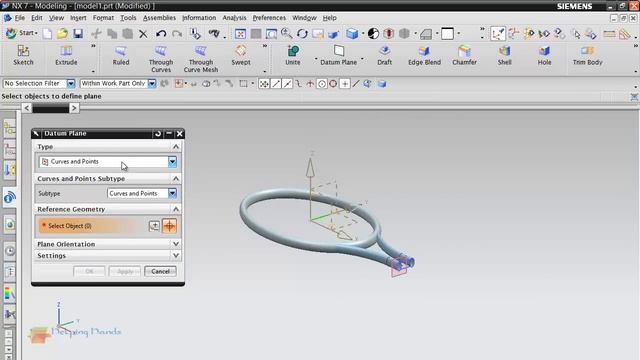Click the Cancel button in Datum Plane dialog
The height and width of the screenshot is (360, 640).
(160, 271)
